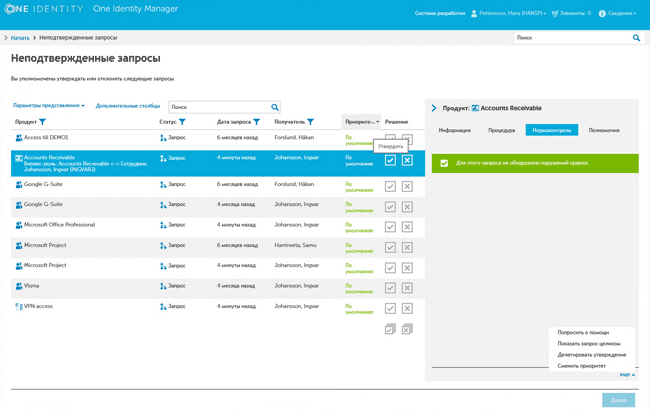Screen dimensions: 650x410
Task: Open the Access till DEMO1 product row
Action: pyautogui.click(x=46, y=138)
